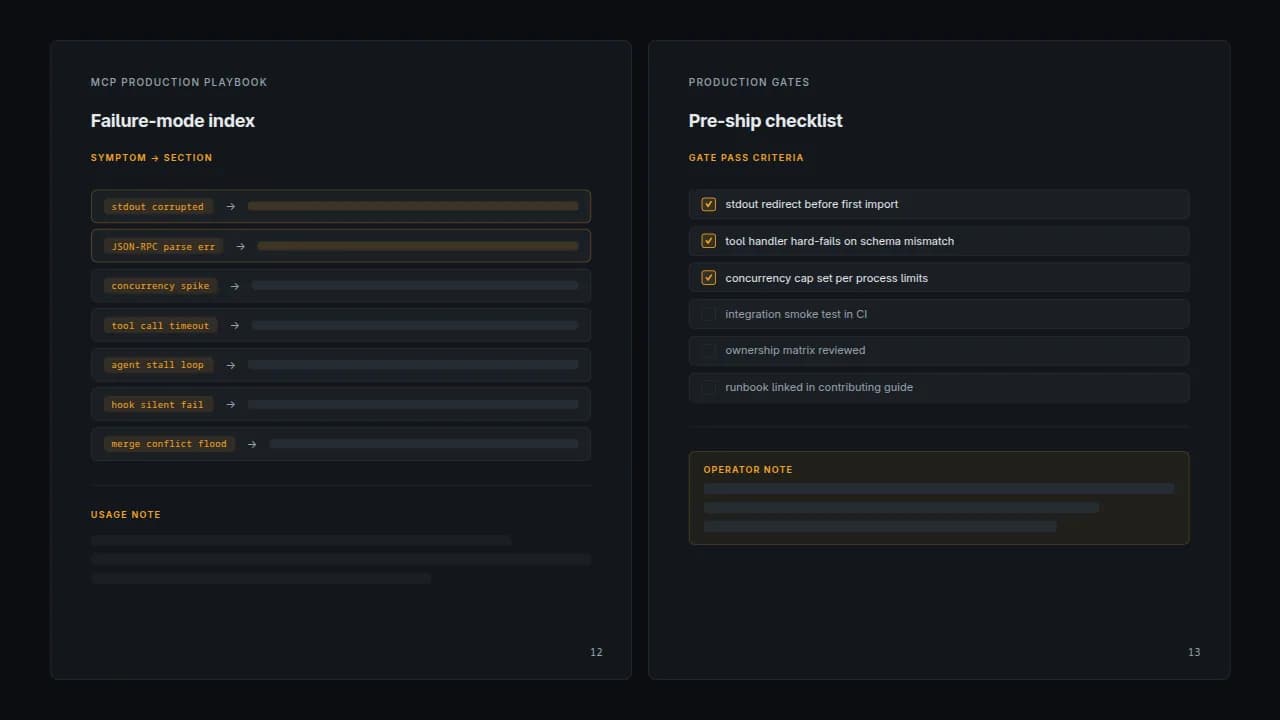Click 'integration smoke test in CI' text
Image resolution: width=1280 pixels, height=720 pixels.
click(x=796, y=314)
